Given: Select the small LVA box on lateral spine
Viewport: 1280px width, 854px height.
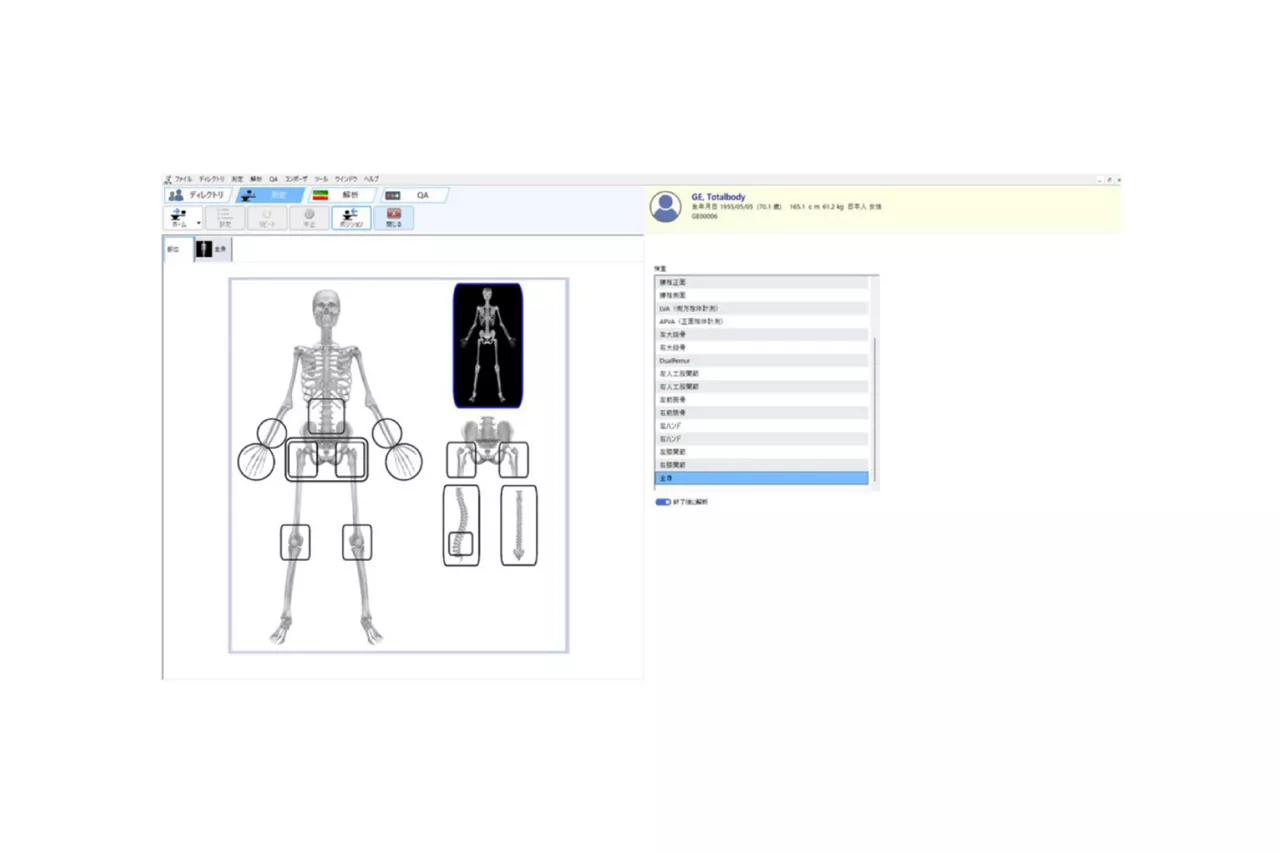Looking at the screenshot, I should coord(460,544).
